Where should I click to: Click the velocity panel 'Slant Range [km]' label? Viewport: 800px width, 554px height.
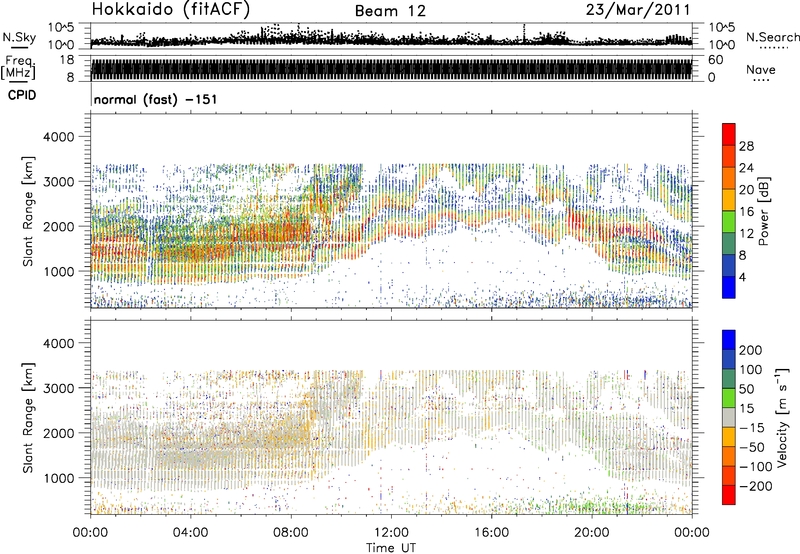coord(28,418)
